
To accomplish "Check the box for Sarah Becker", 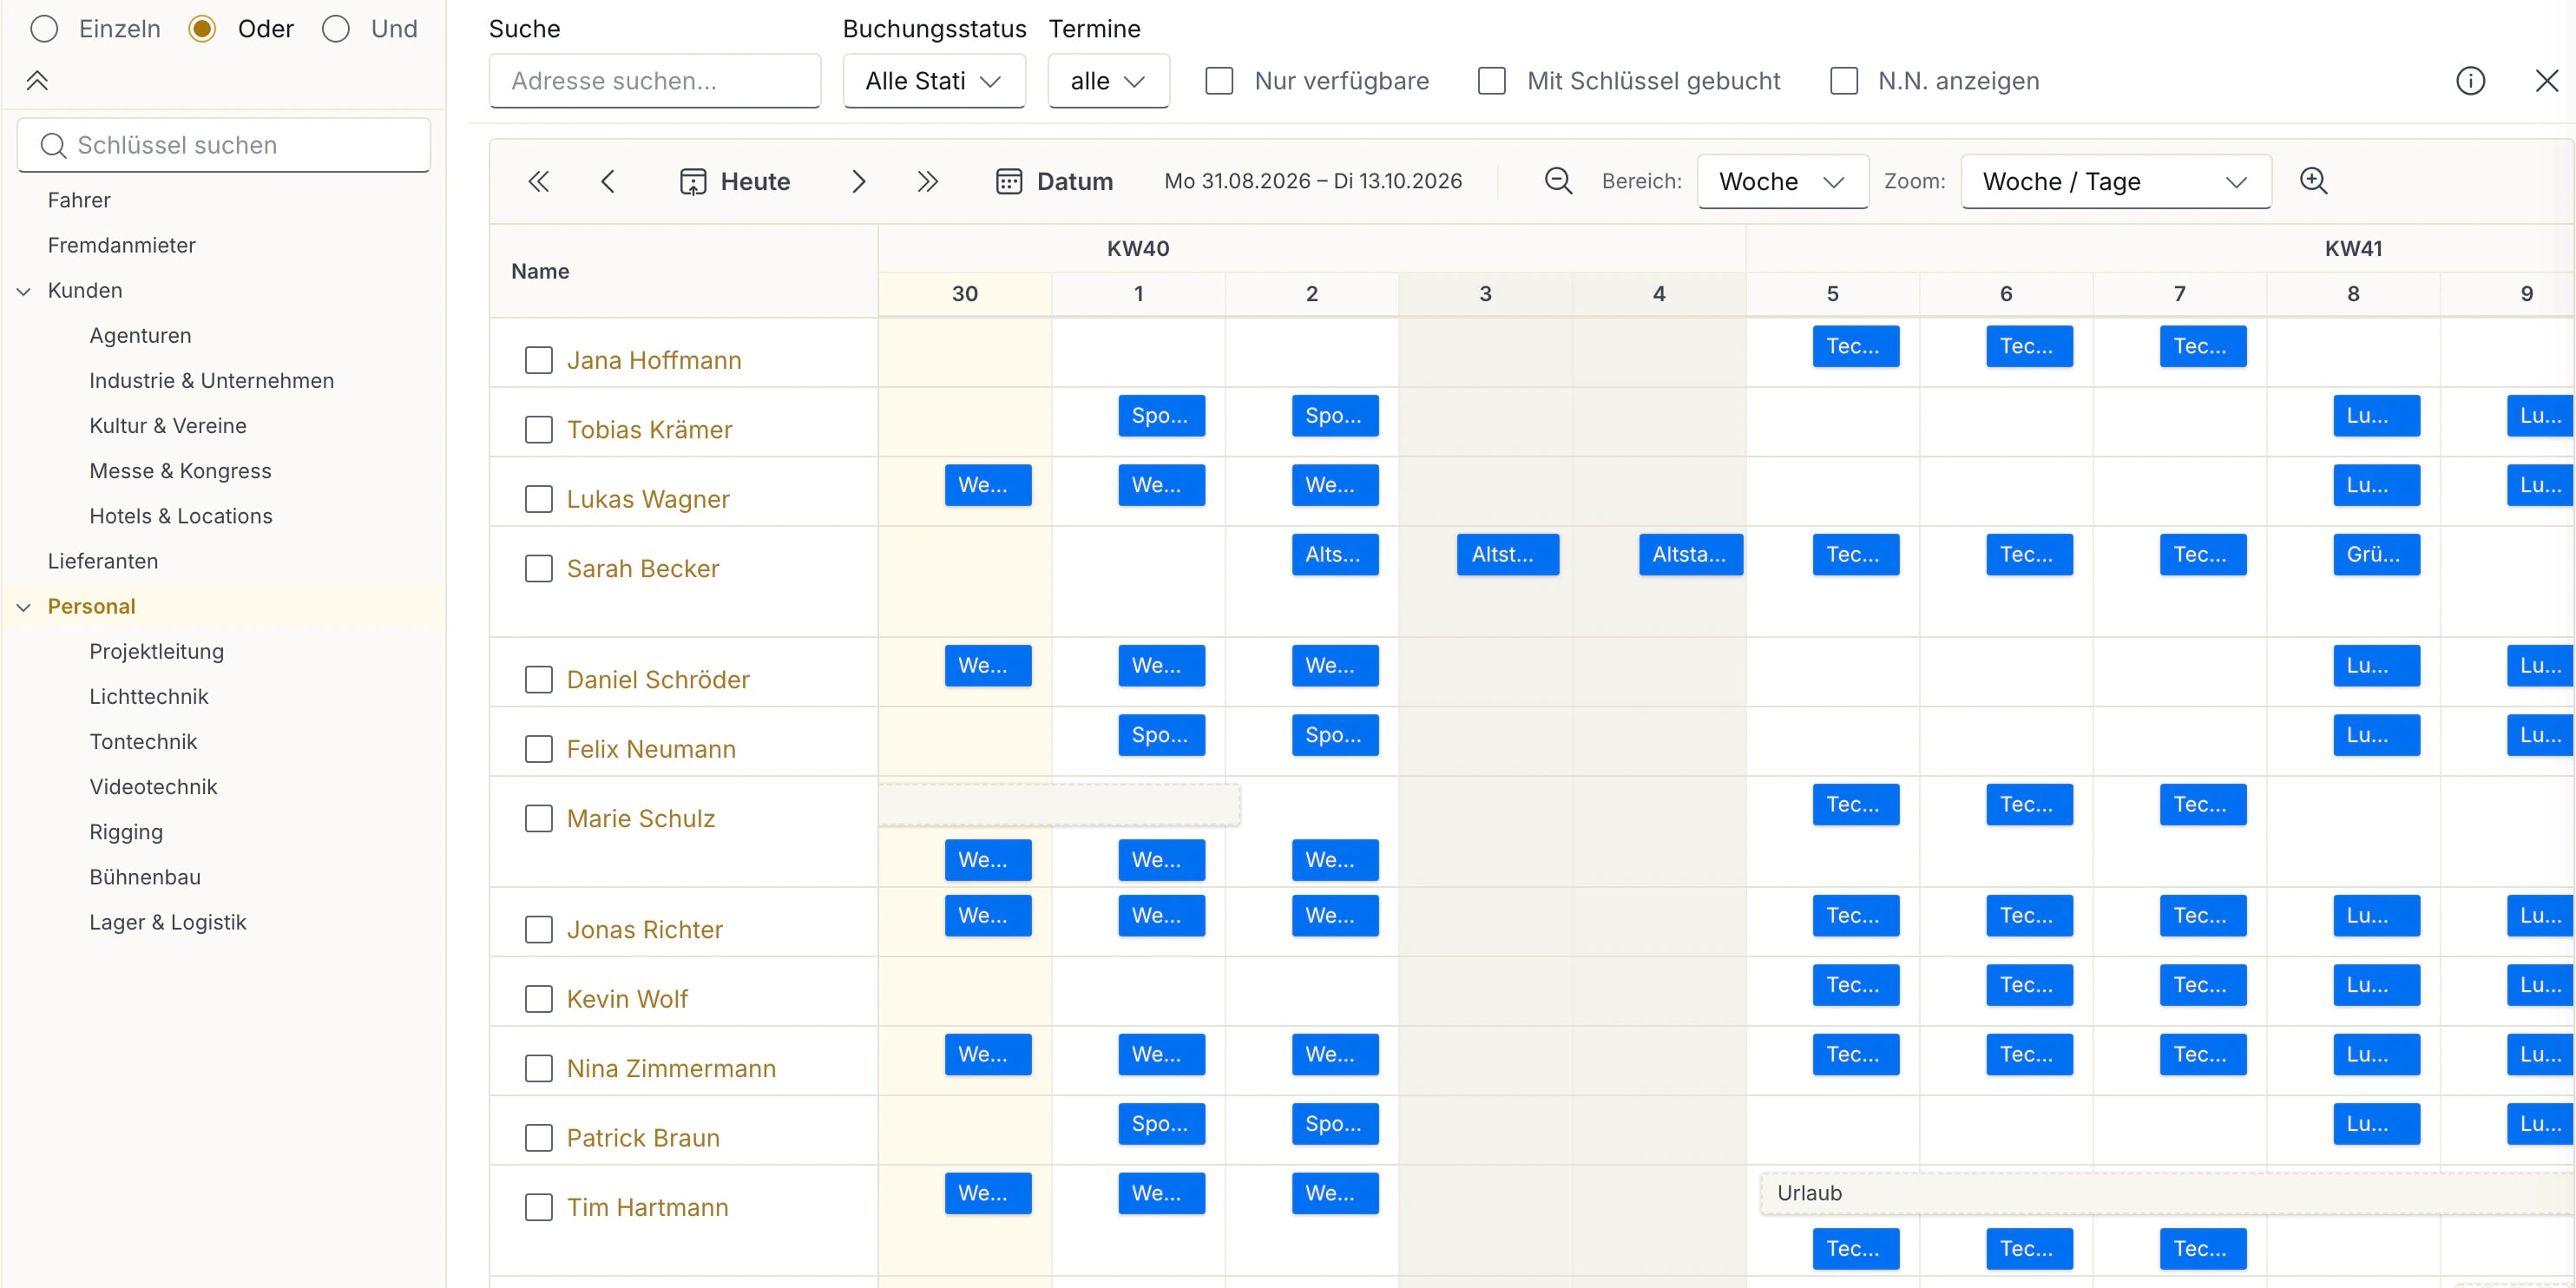I will click(x=539, y=569).
